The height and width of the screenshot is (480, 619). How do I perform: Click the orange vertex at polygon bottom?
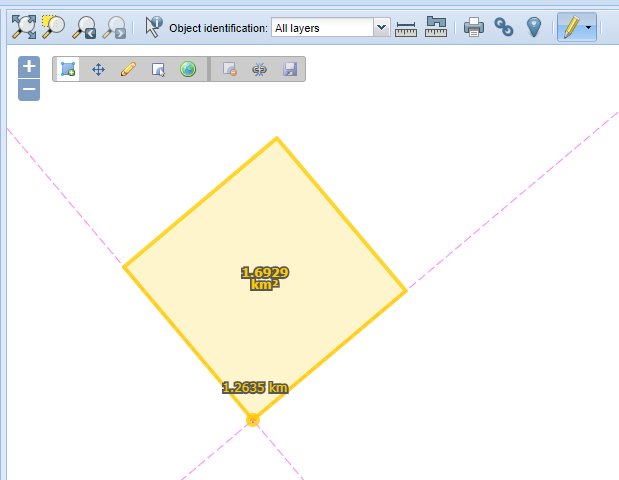(253, 420)
